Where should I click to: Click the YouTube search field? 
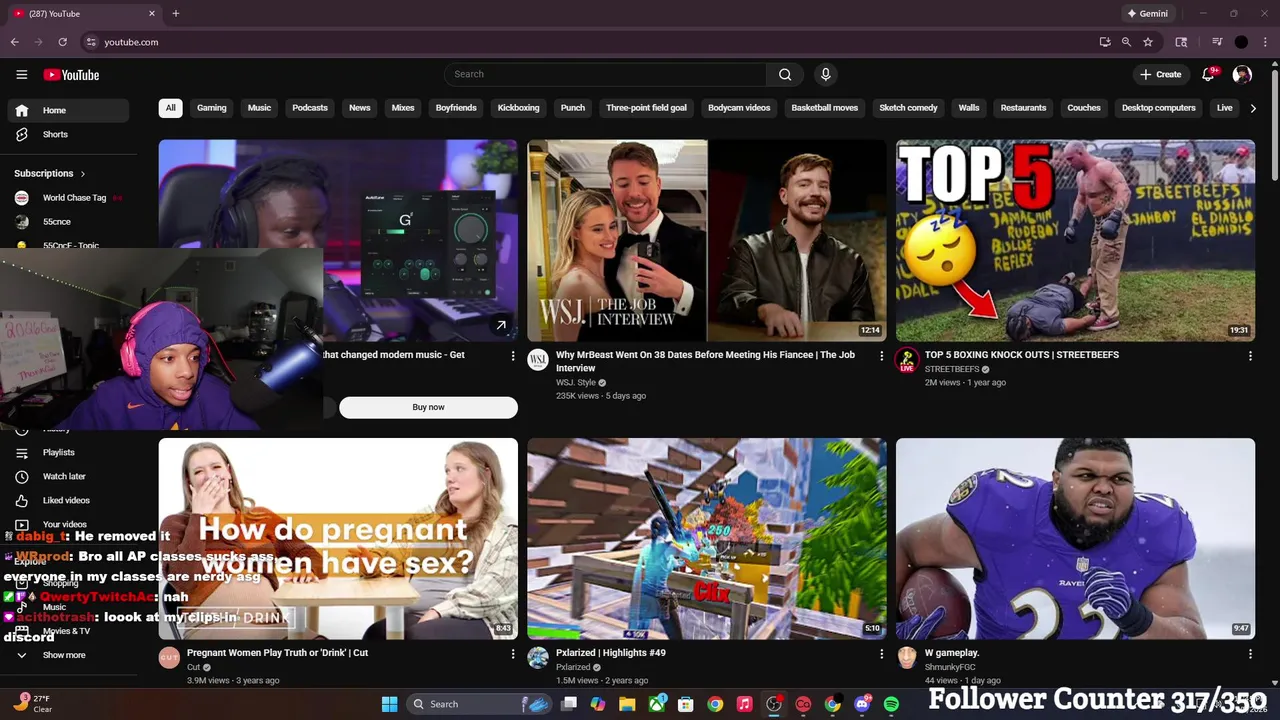[x=606, y=74]
